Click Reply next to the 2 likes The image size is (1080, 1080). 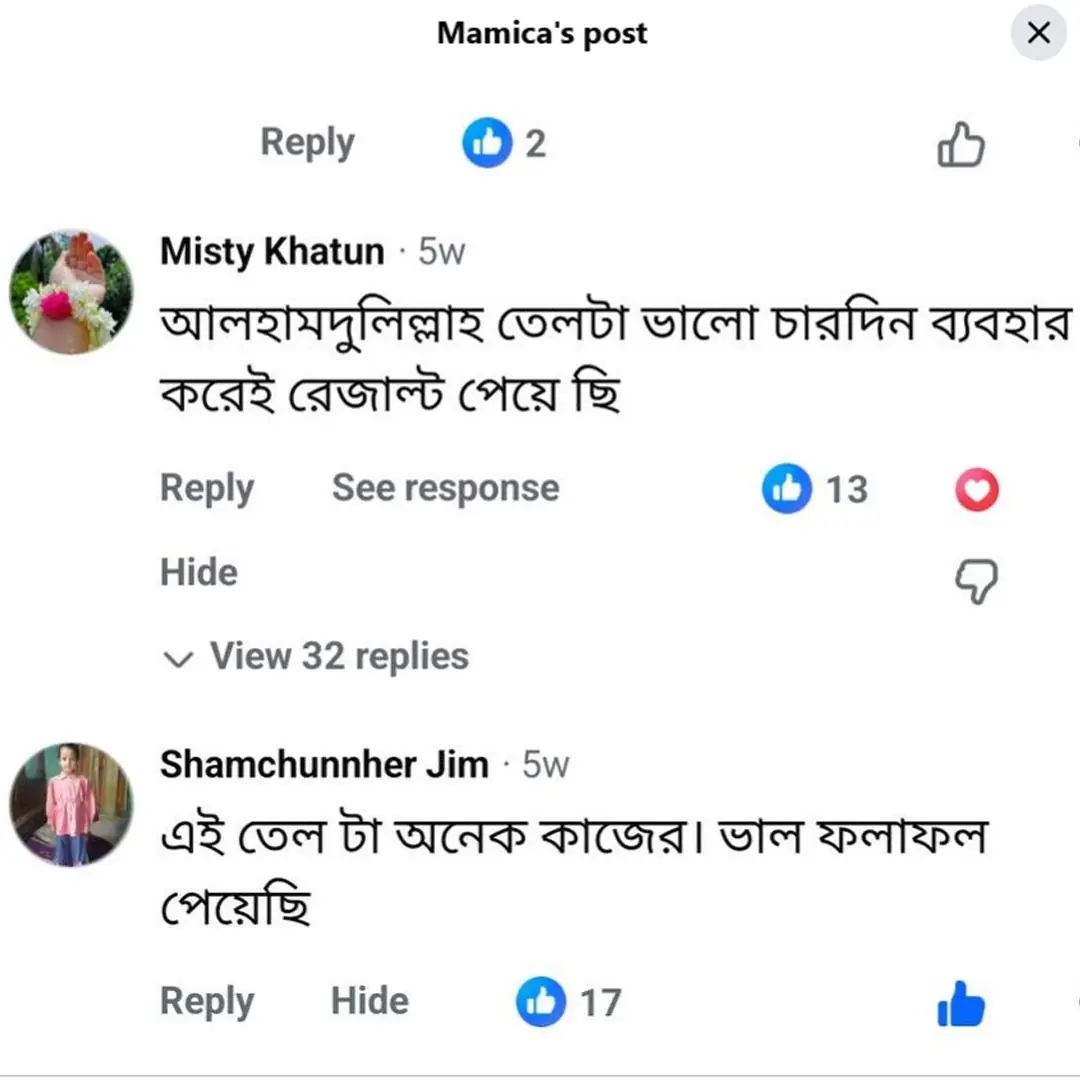tap(307, 143)
